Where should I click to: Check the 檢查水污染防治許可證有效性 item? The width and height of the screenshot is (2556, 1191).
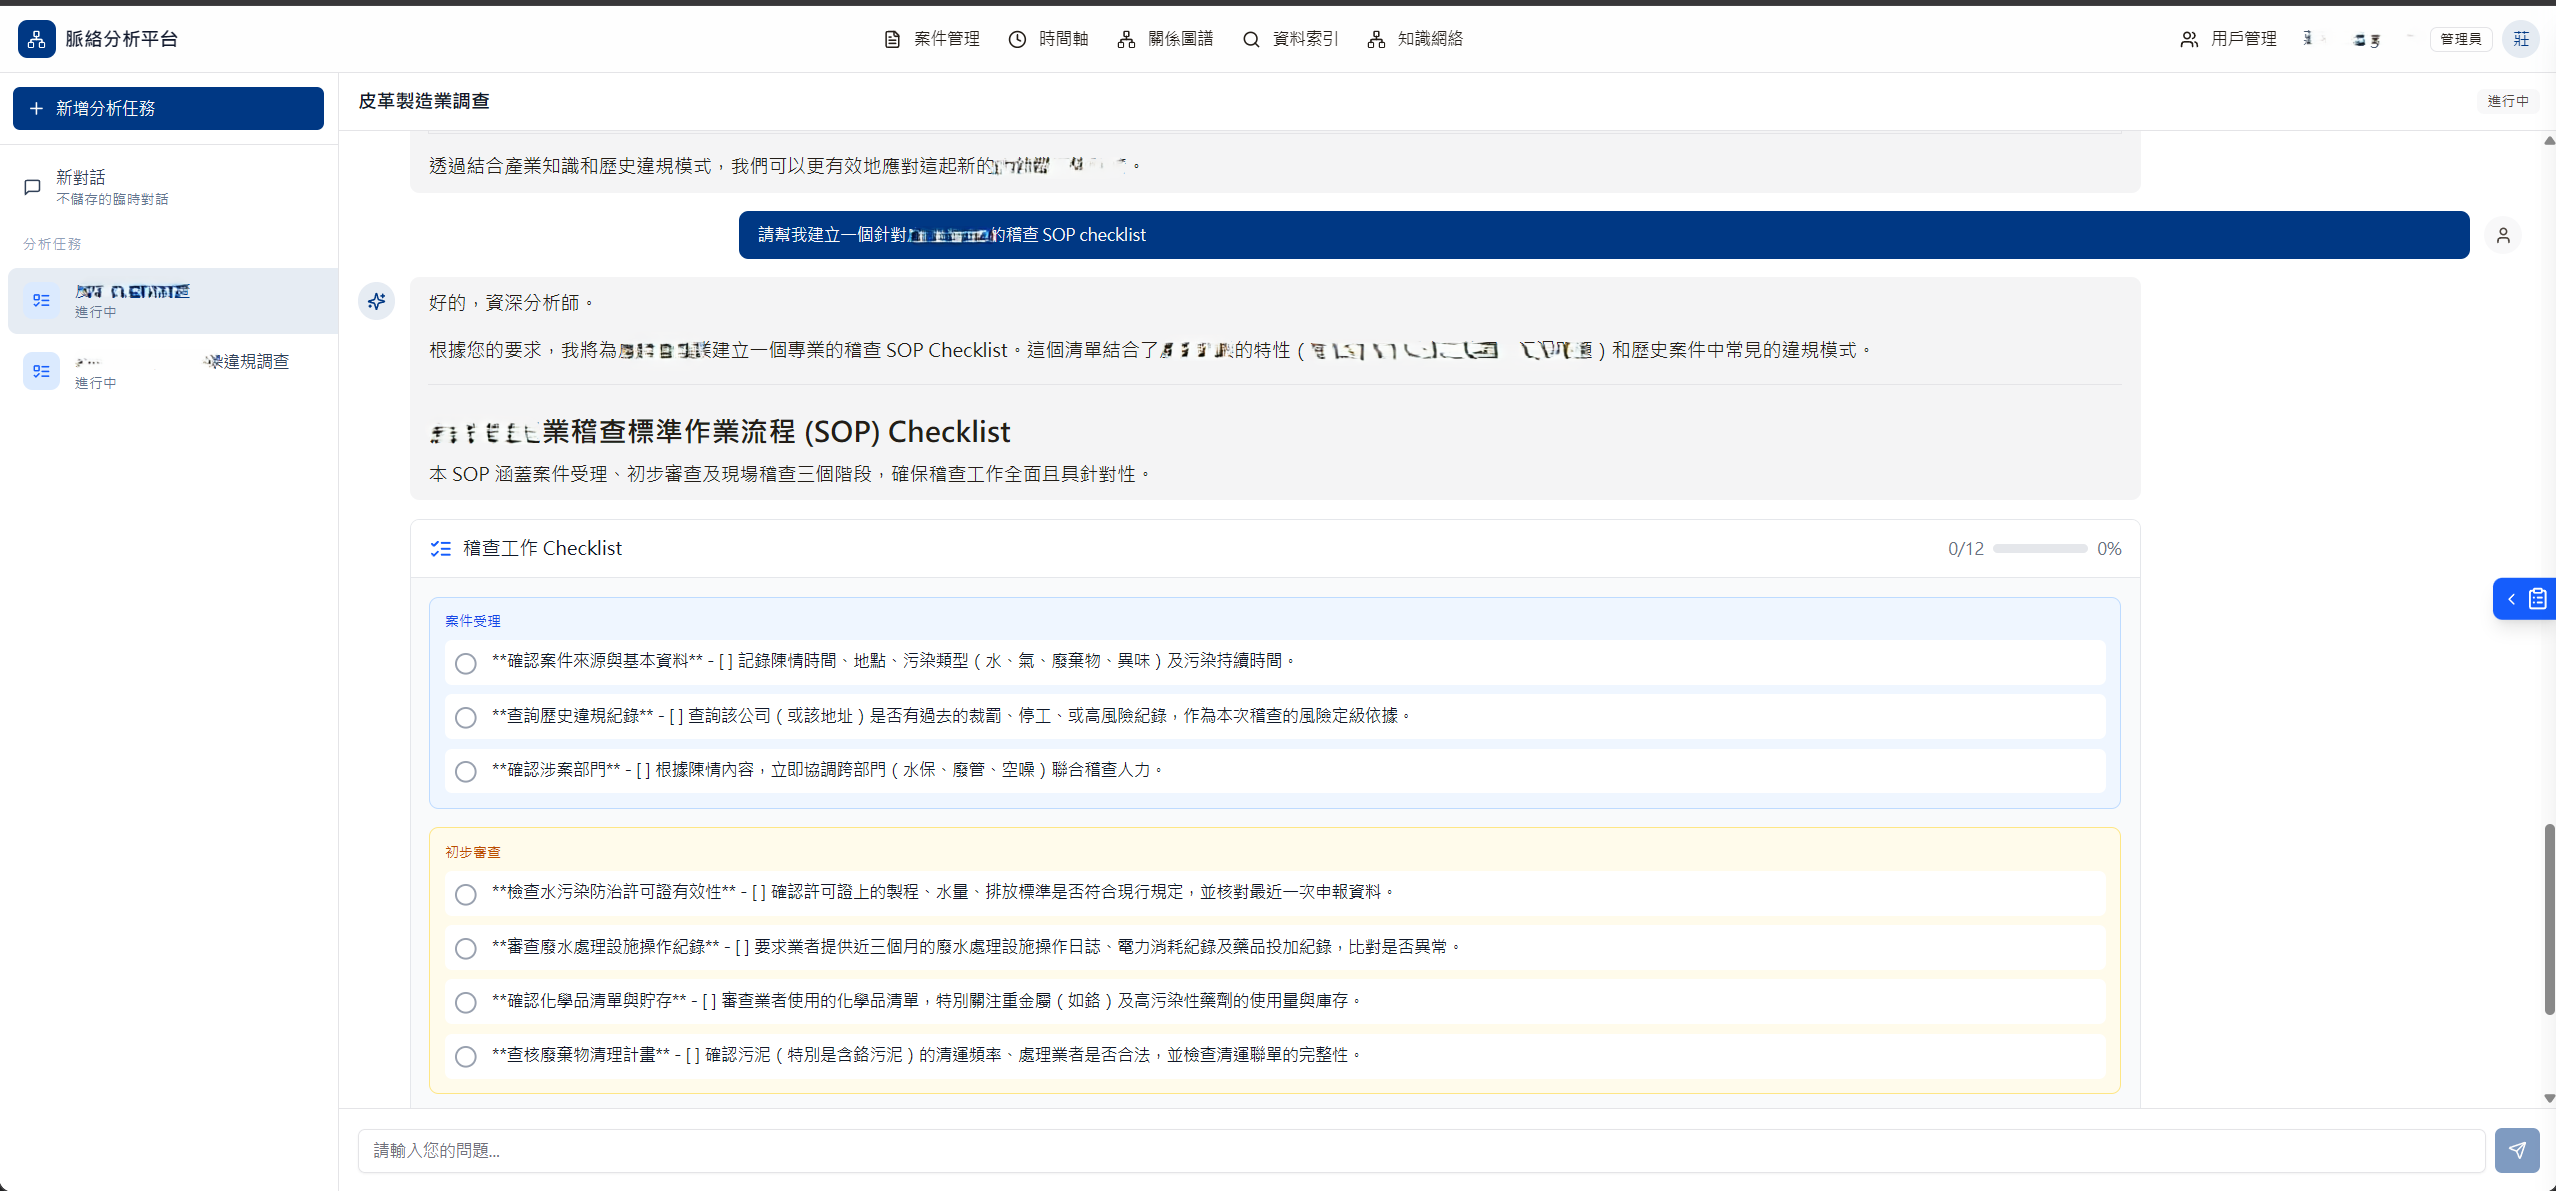pos(465,895)
